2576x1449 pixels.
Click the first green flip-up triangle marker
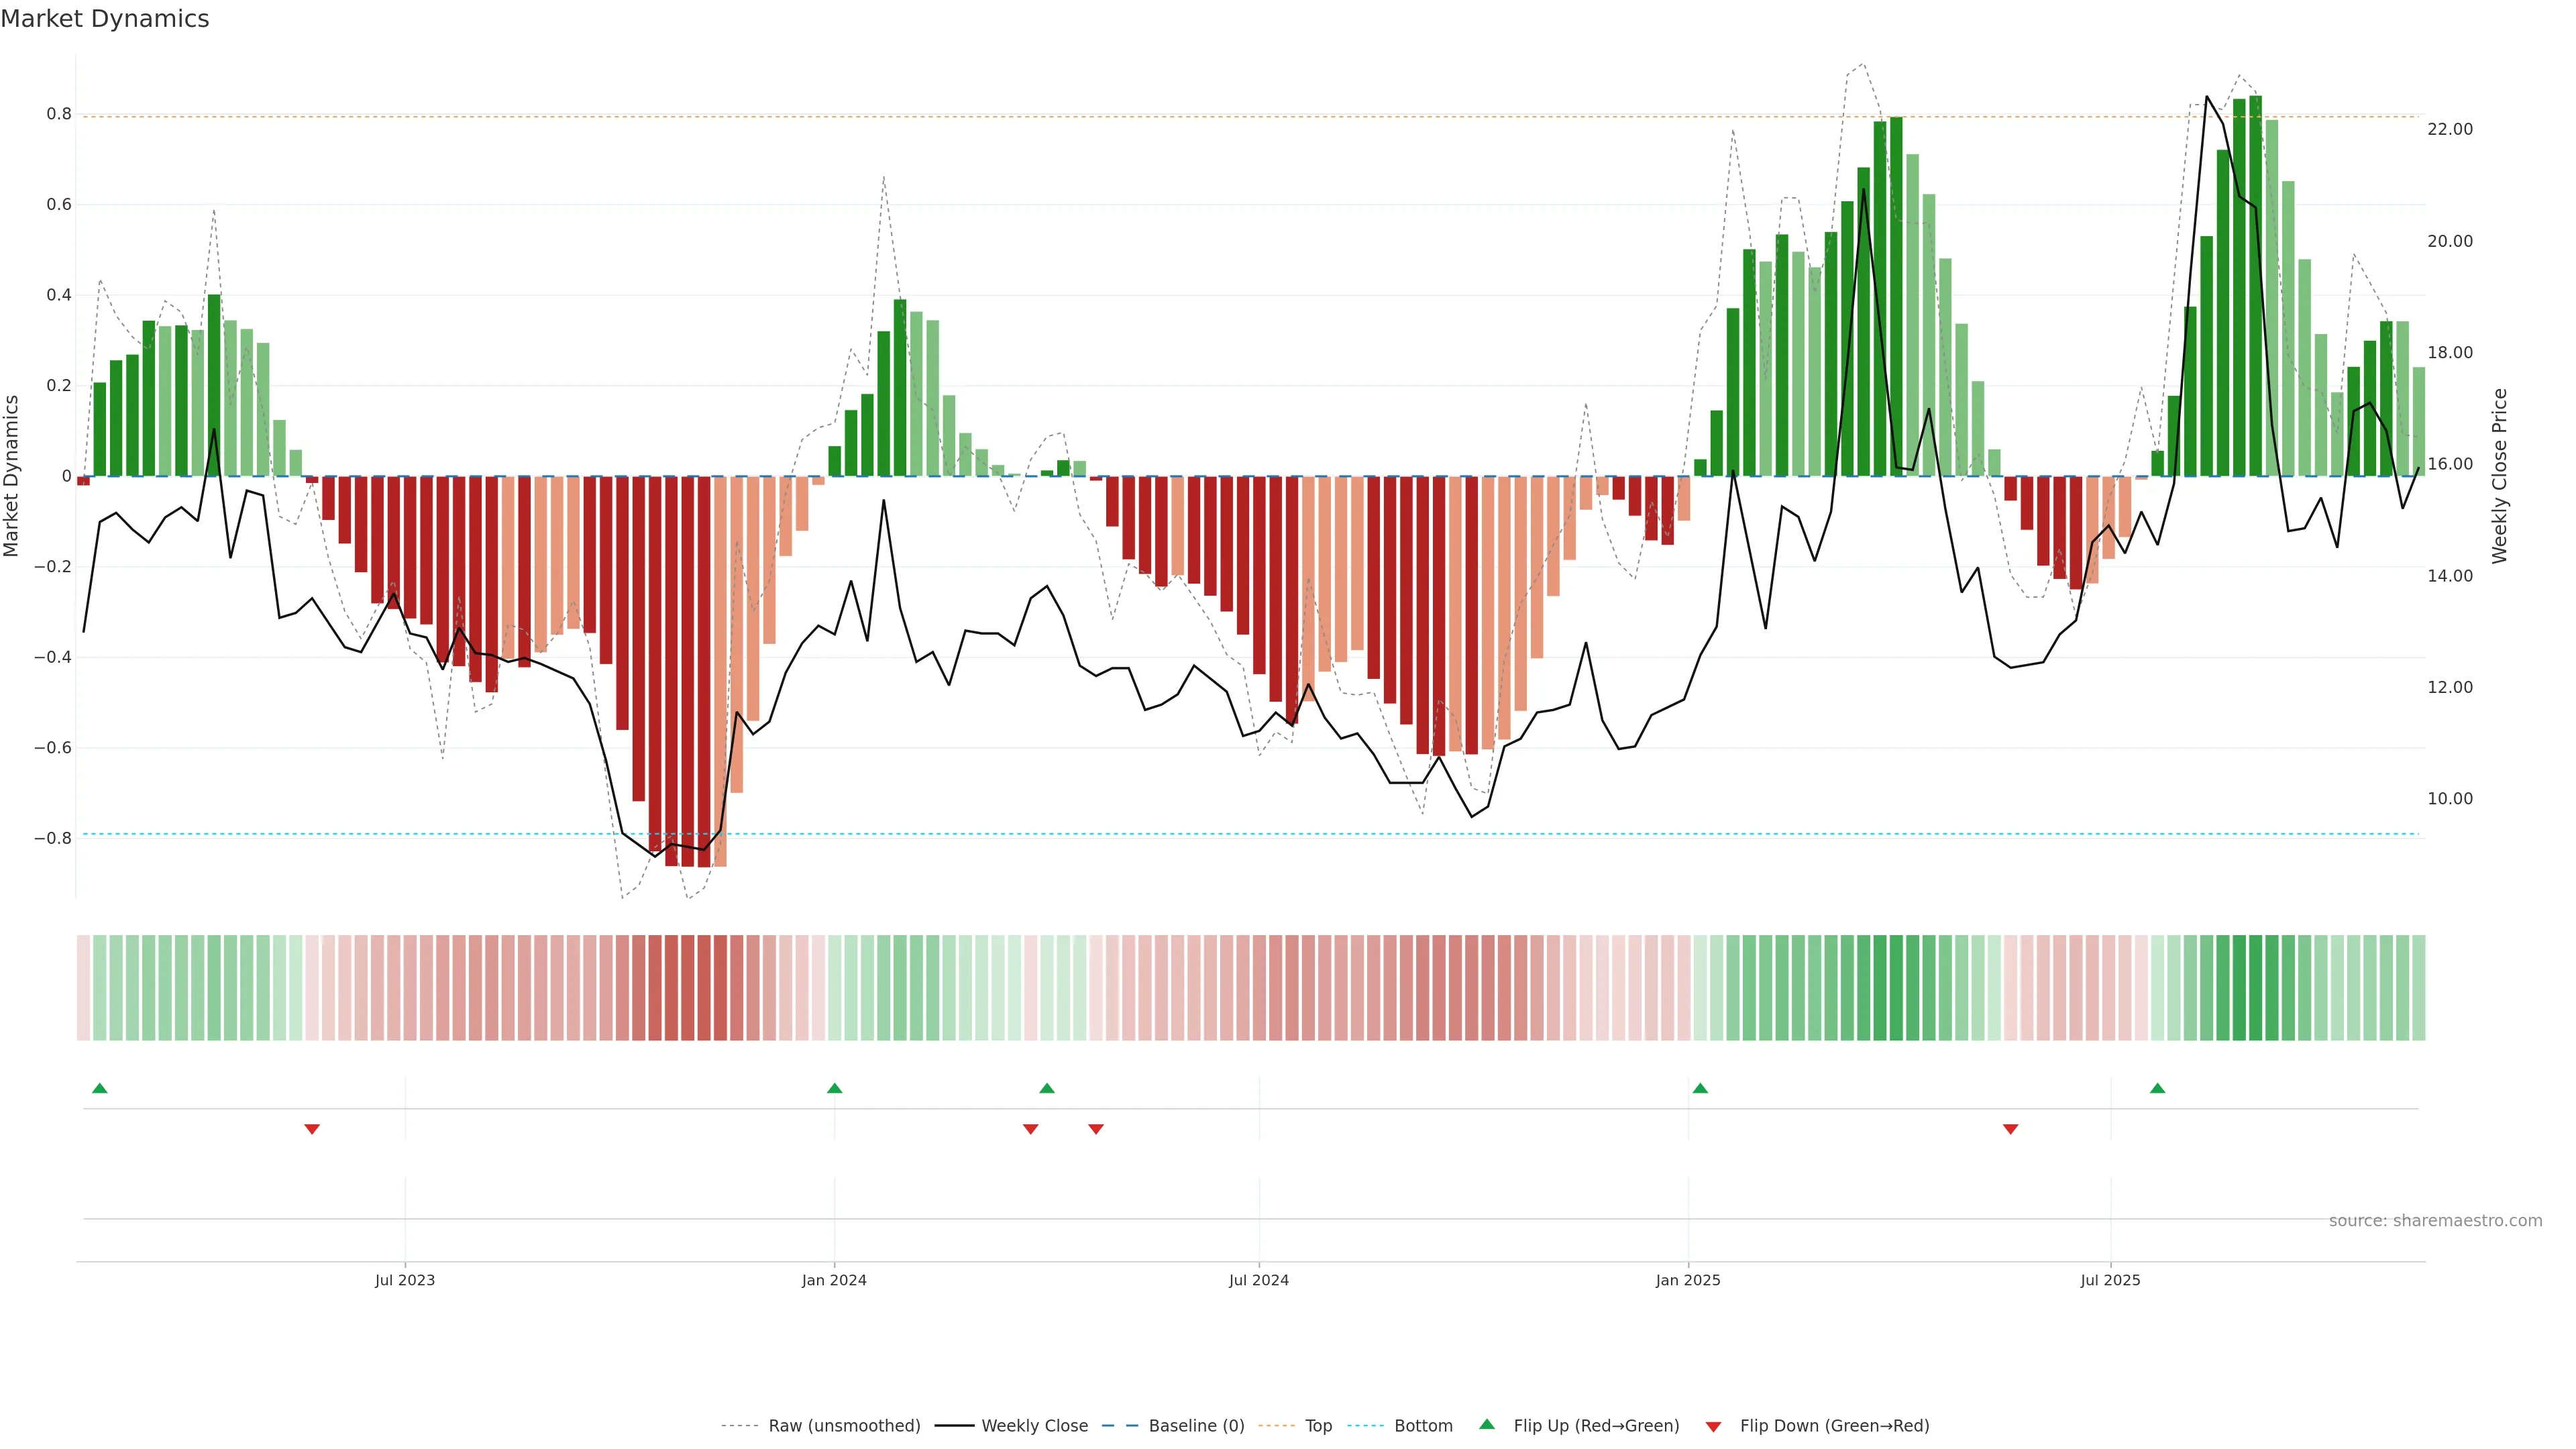[99, 1088]
